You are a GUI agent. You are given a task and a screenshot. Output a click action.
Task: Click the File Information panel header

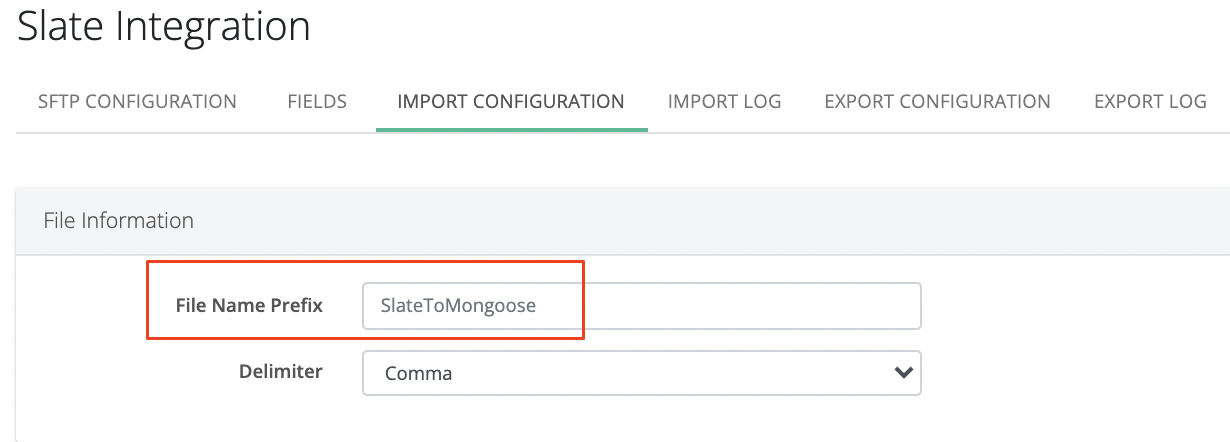(119, 220)
